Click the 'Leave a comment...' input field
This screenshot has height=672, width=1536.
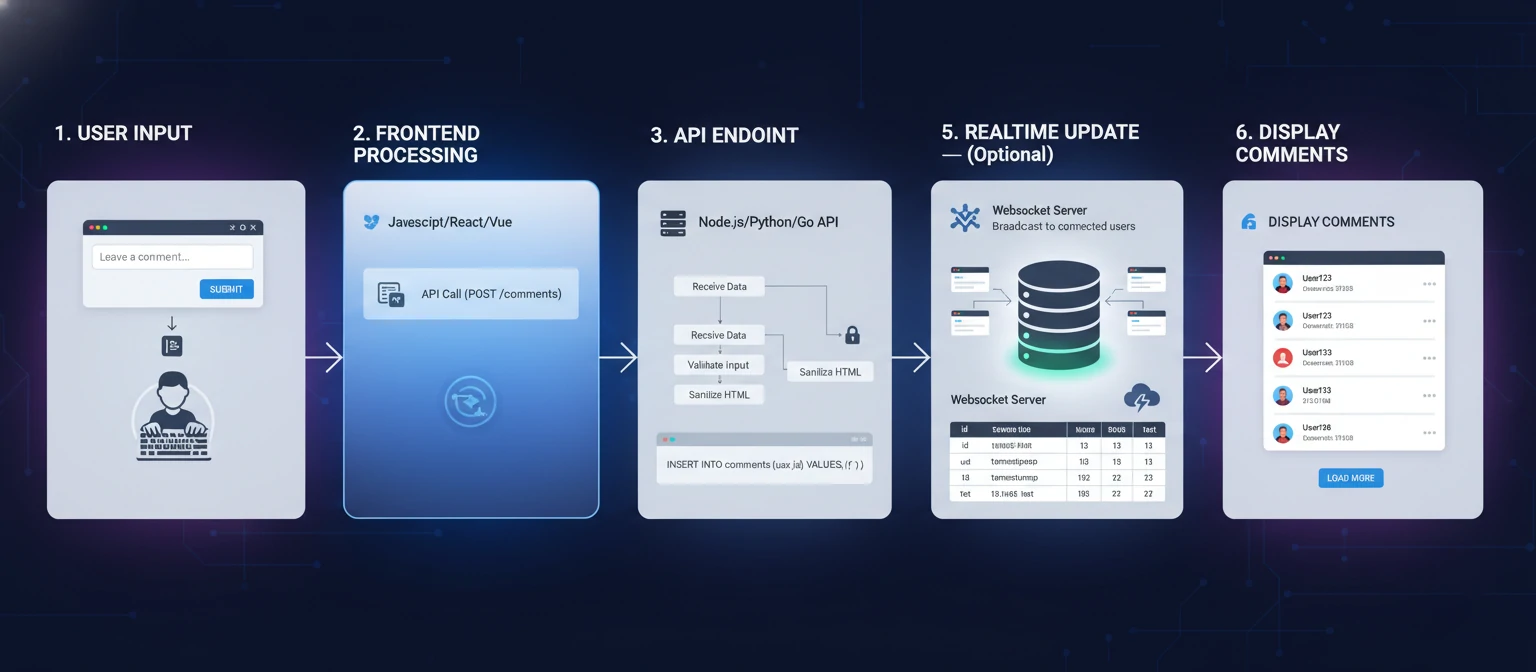(172, 257)
